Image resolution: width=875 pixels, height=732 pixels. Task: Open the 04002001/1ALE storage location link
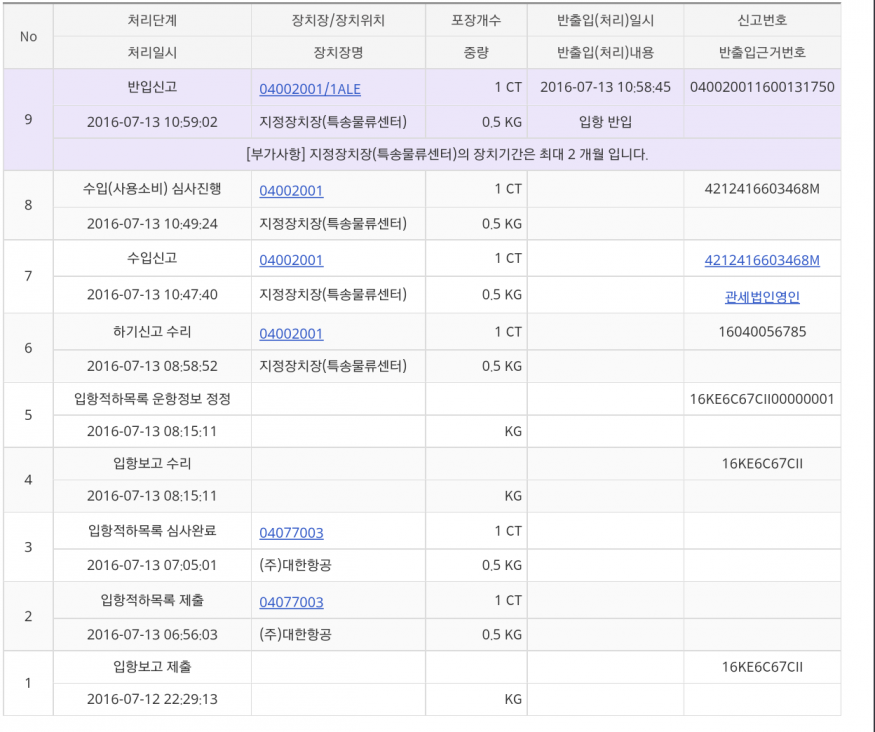click(x=309, y=90)
